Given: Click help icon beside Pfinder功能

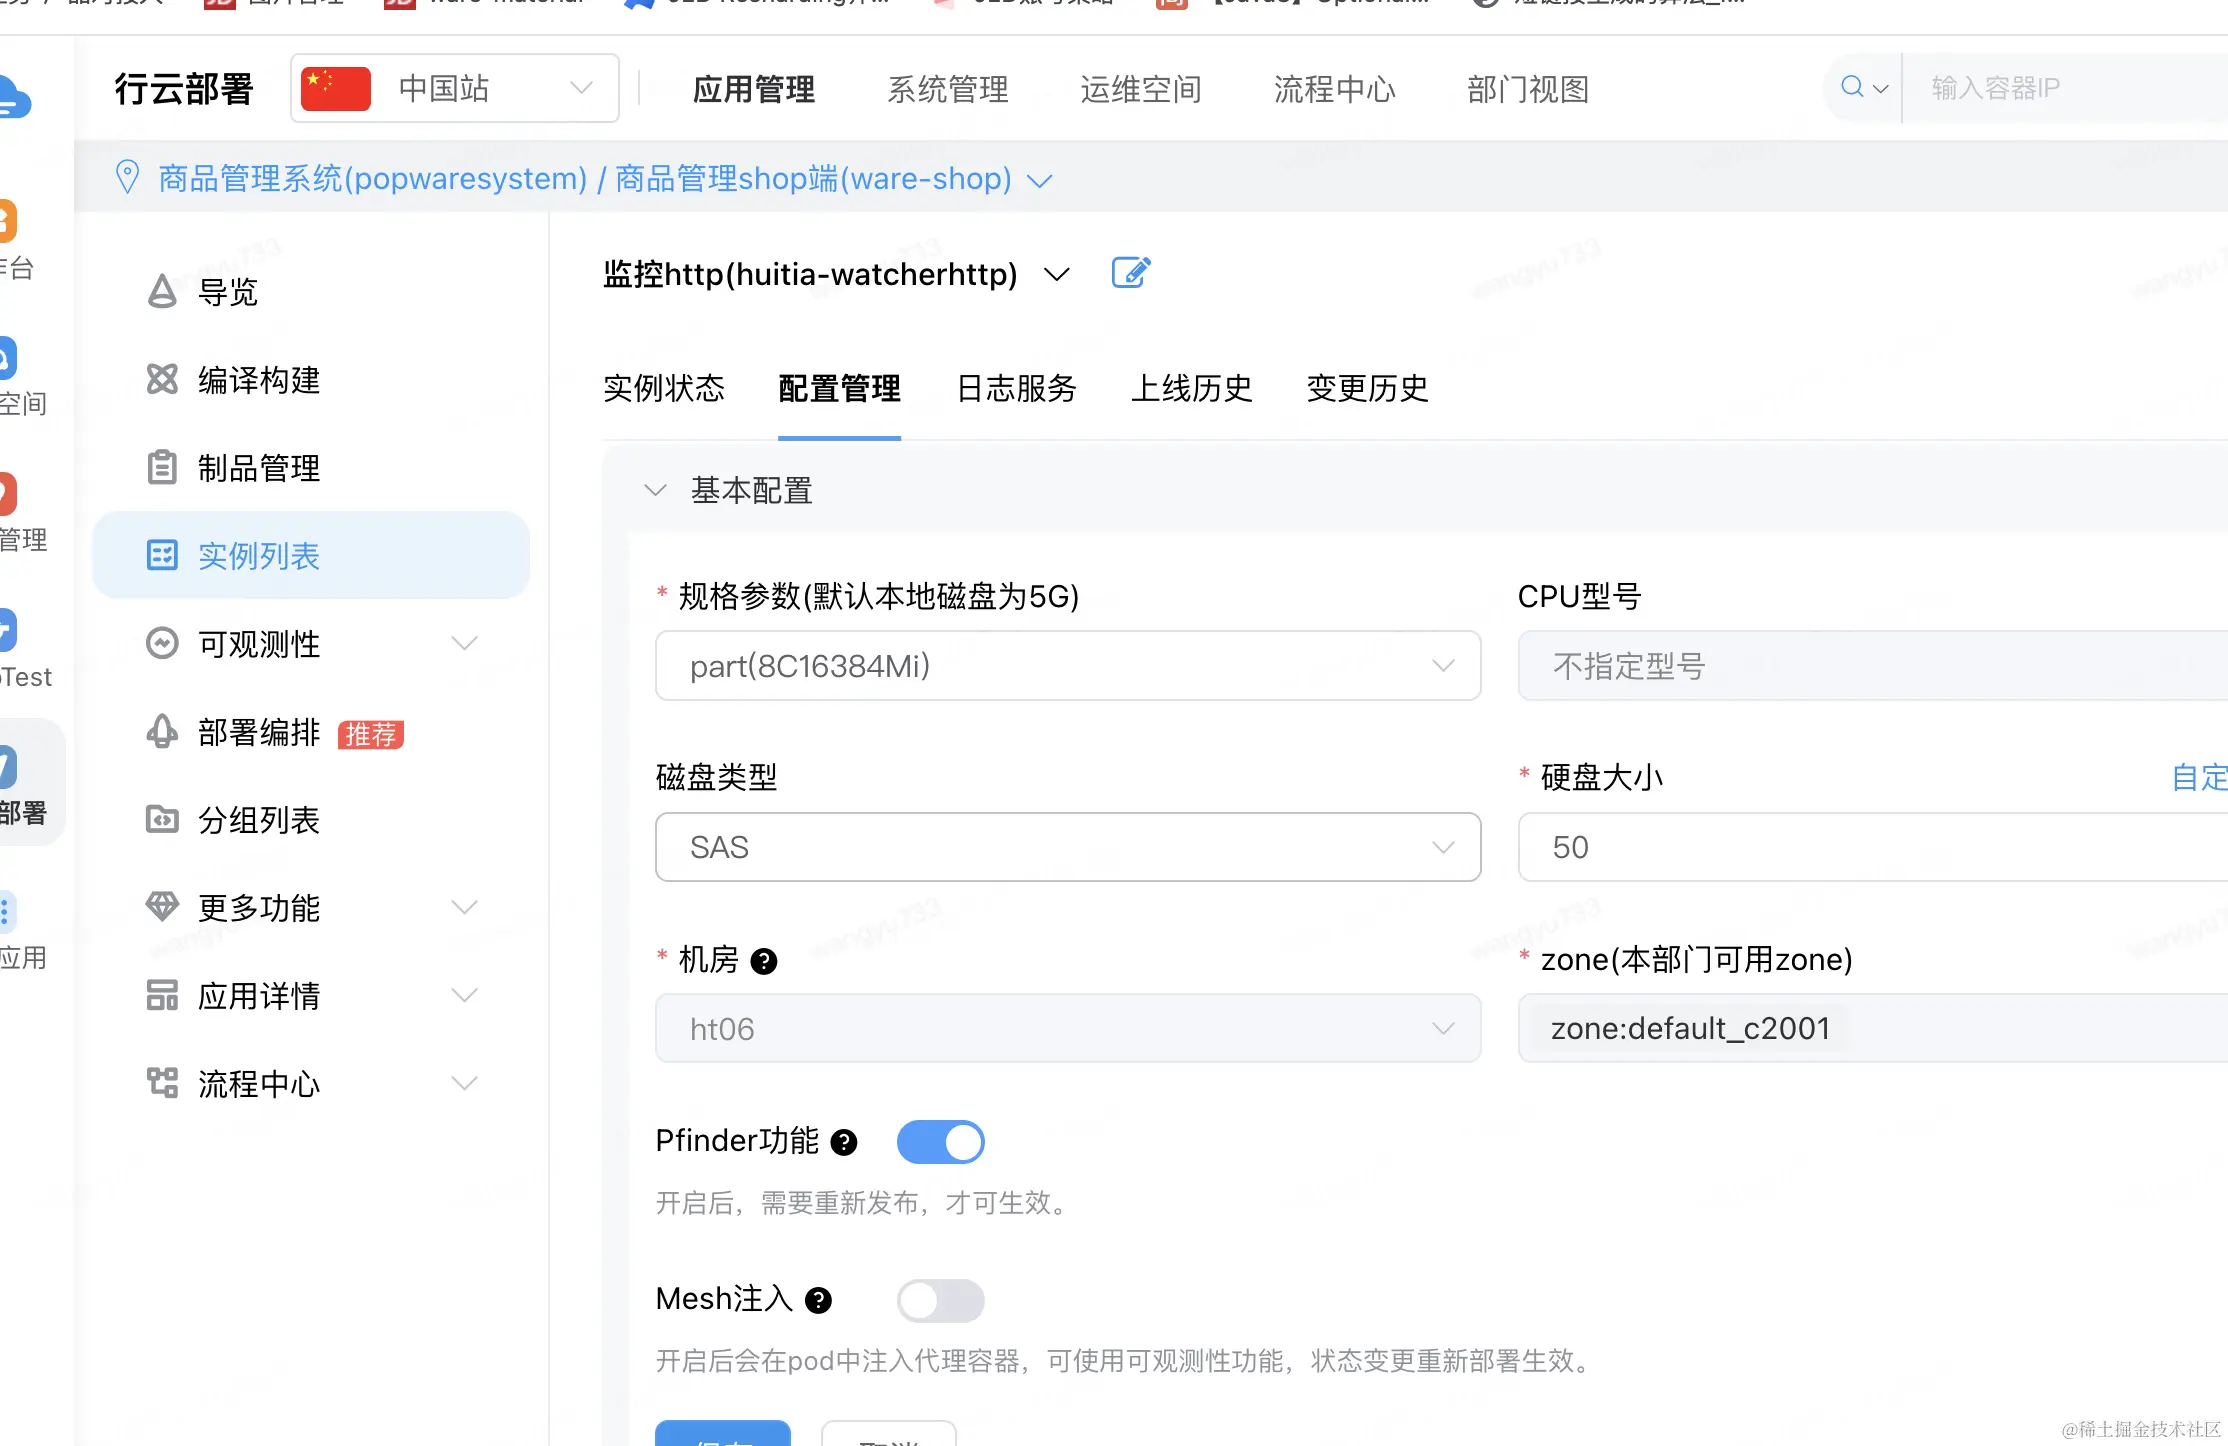Looking at the screenshot, I should click(844, 1142).
